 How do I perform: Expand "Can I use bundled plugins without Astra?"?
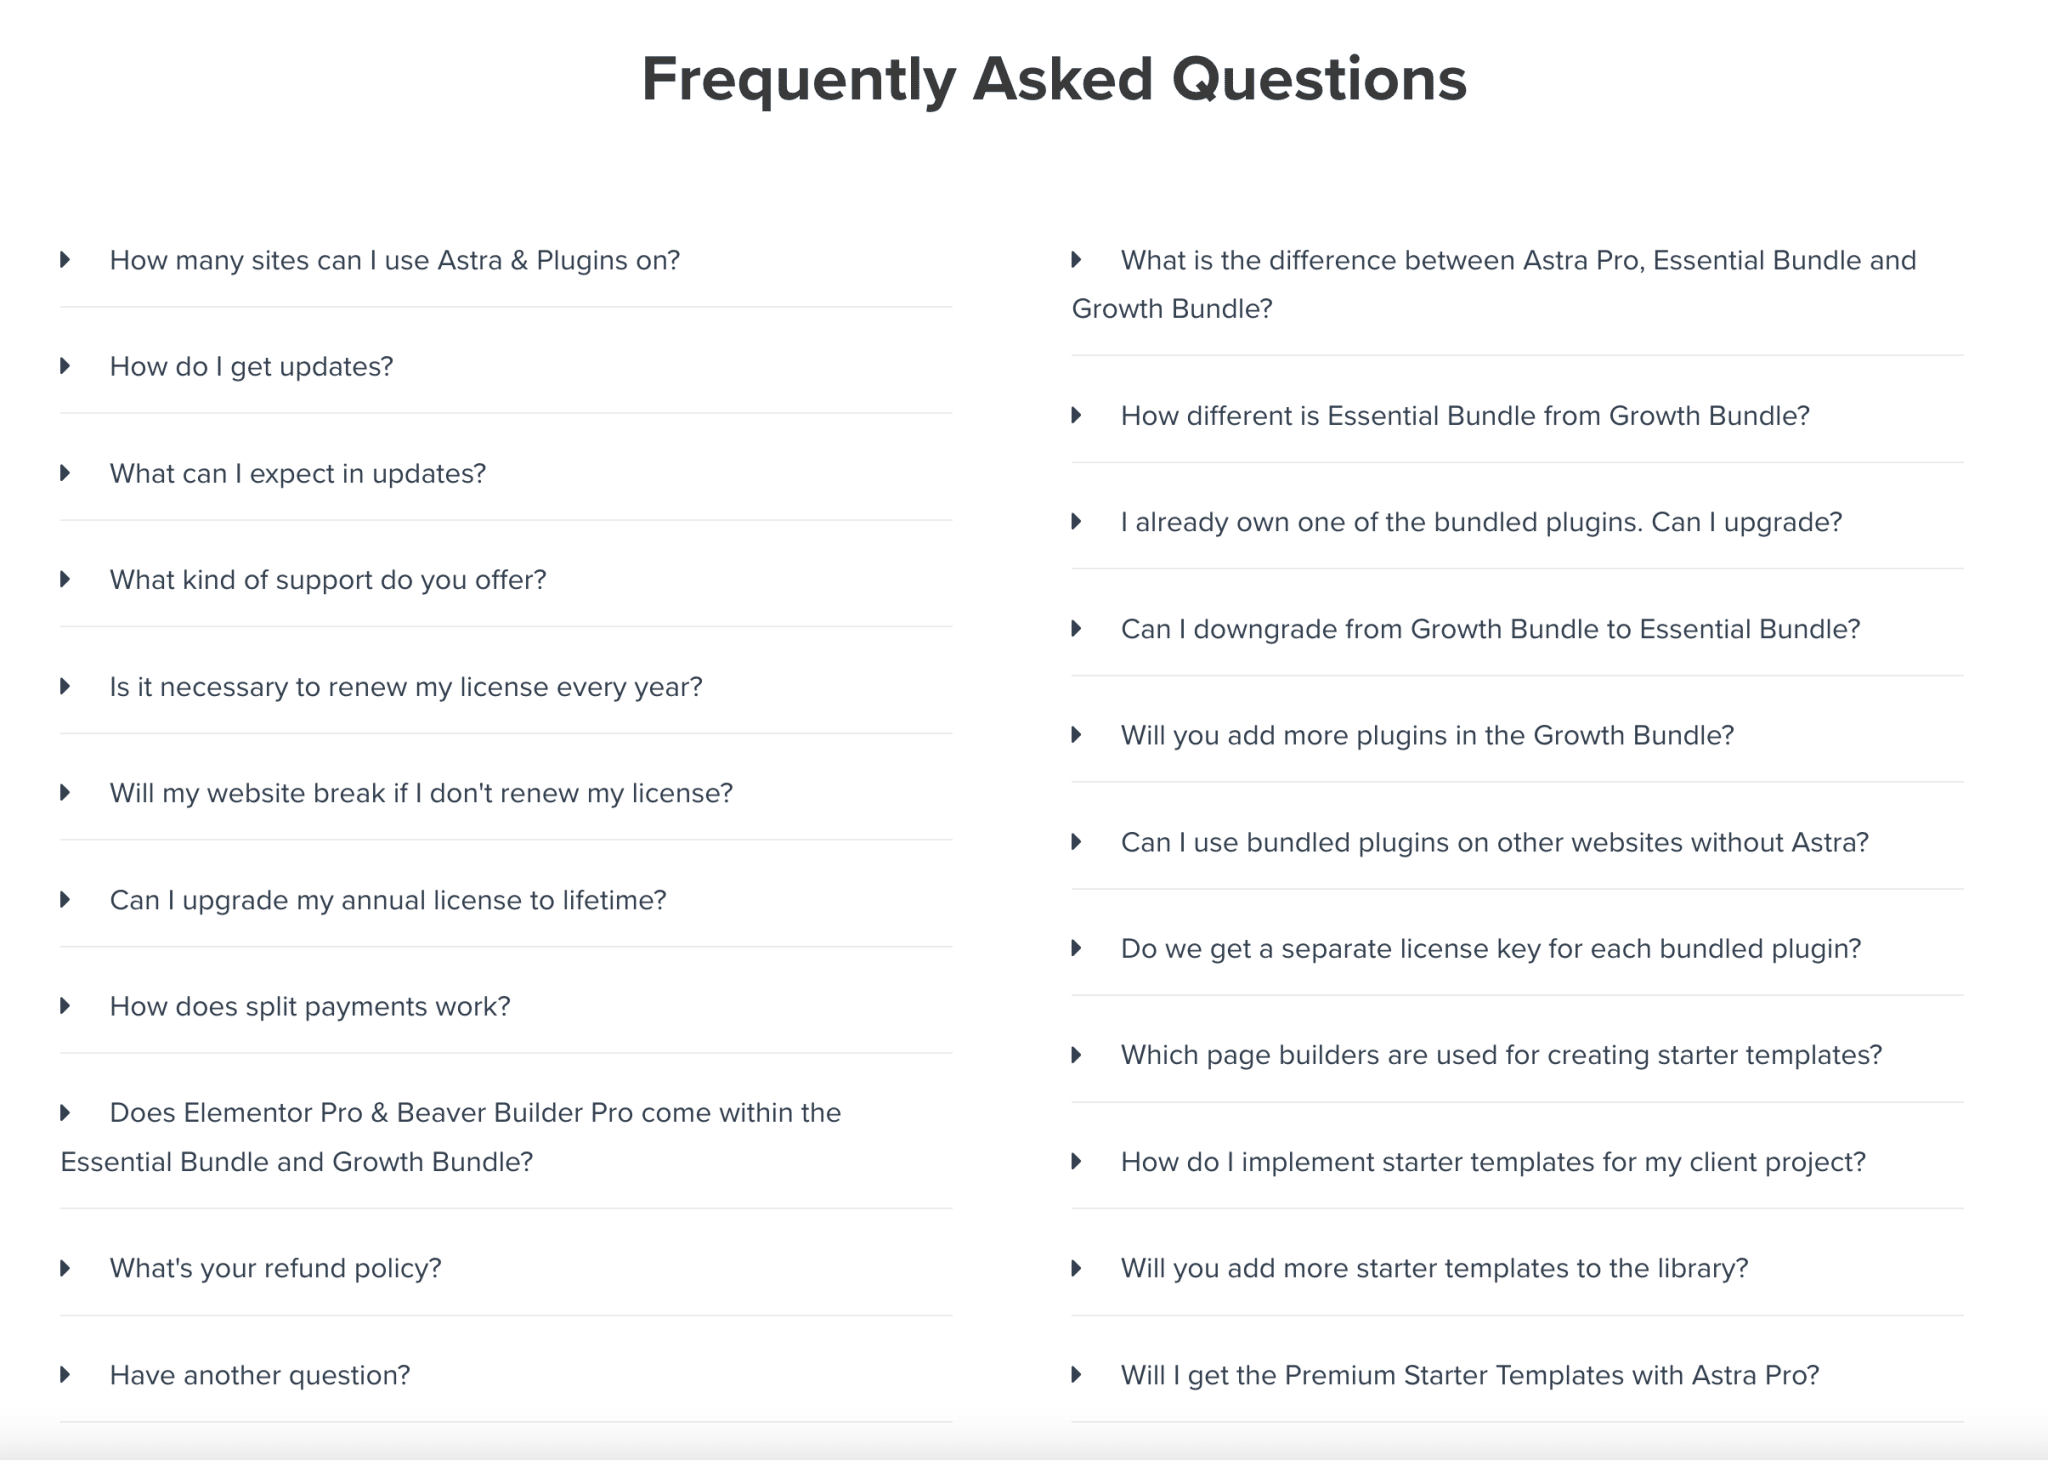tap(1494, 842)
